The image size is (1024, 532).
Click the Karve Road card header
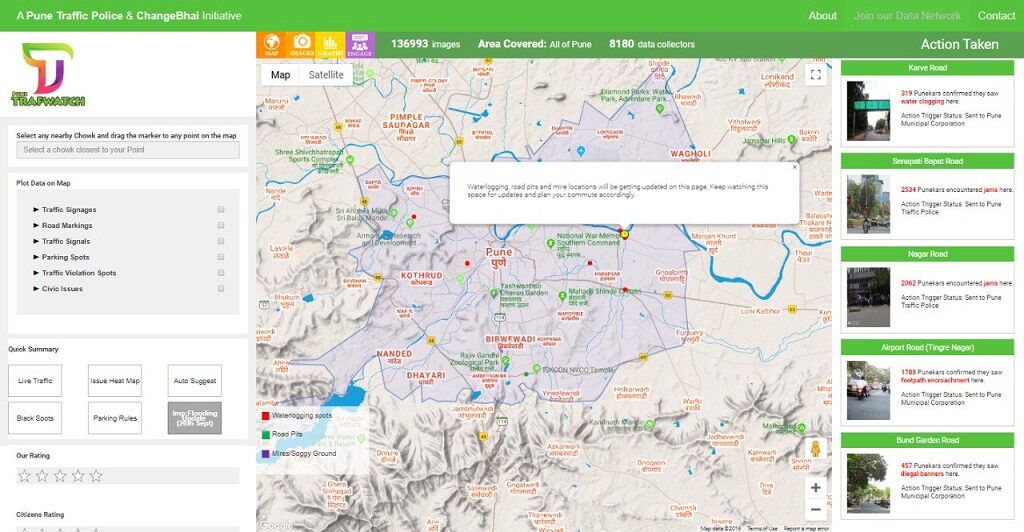(927, 68)
